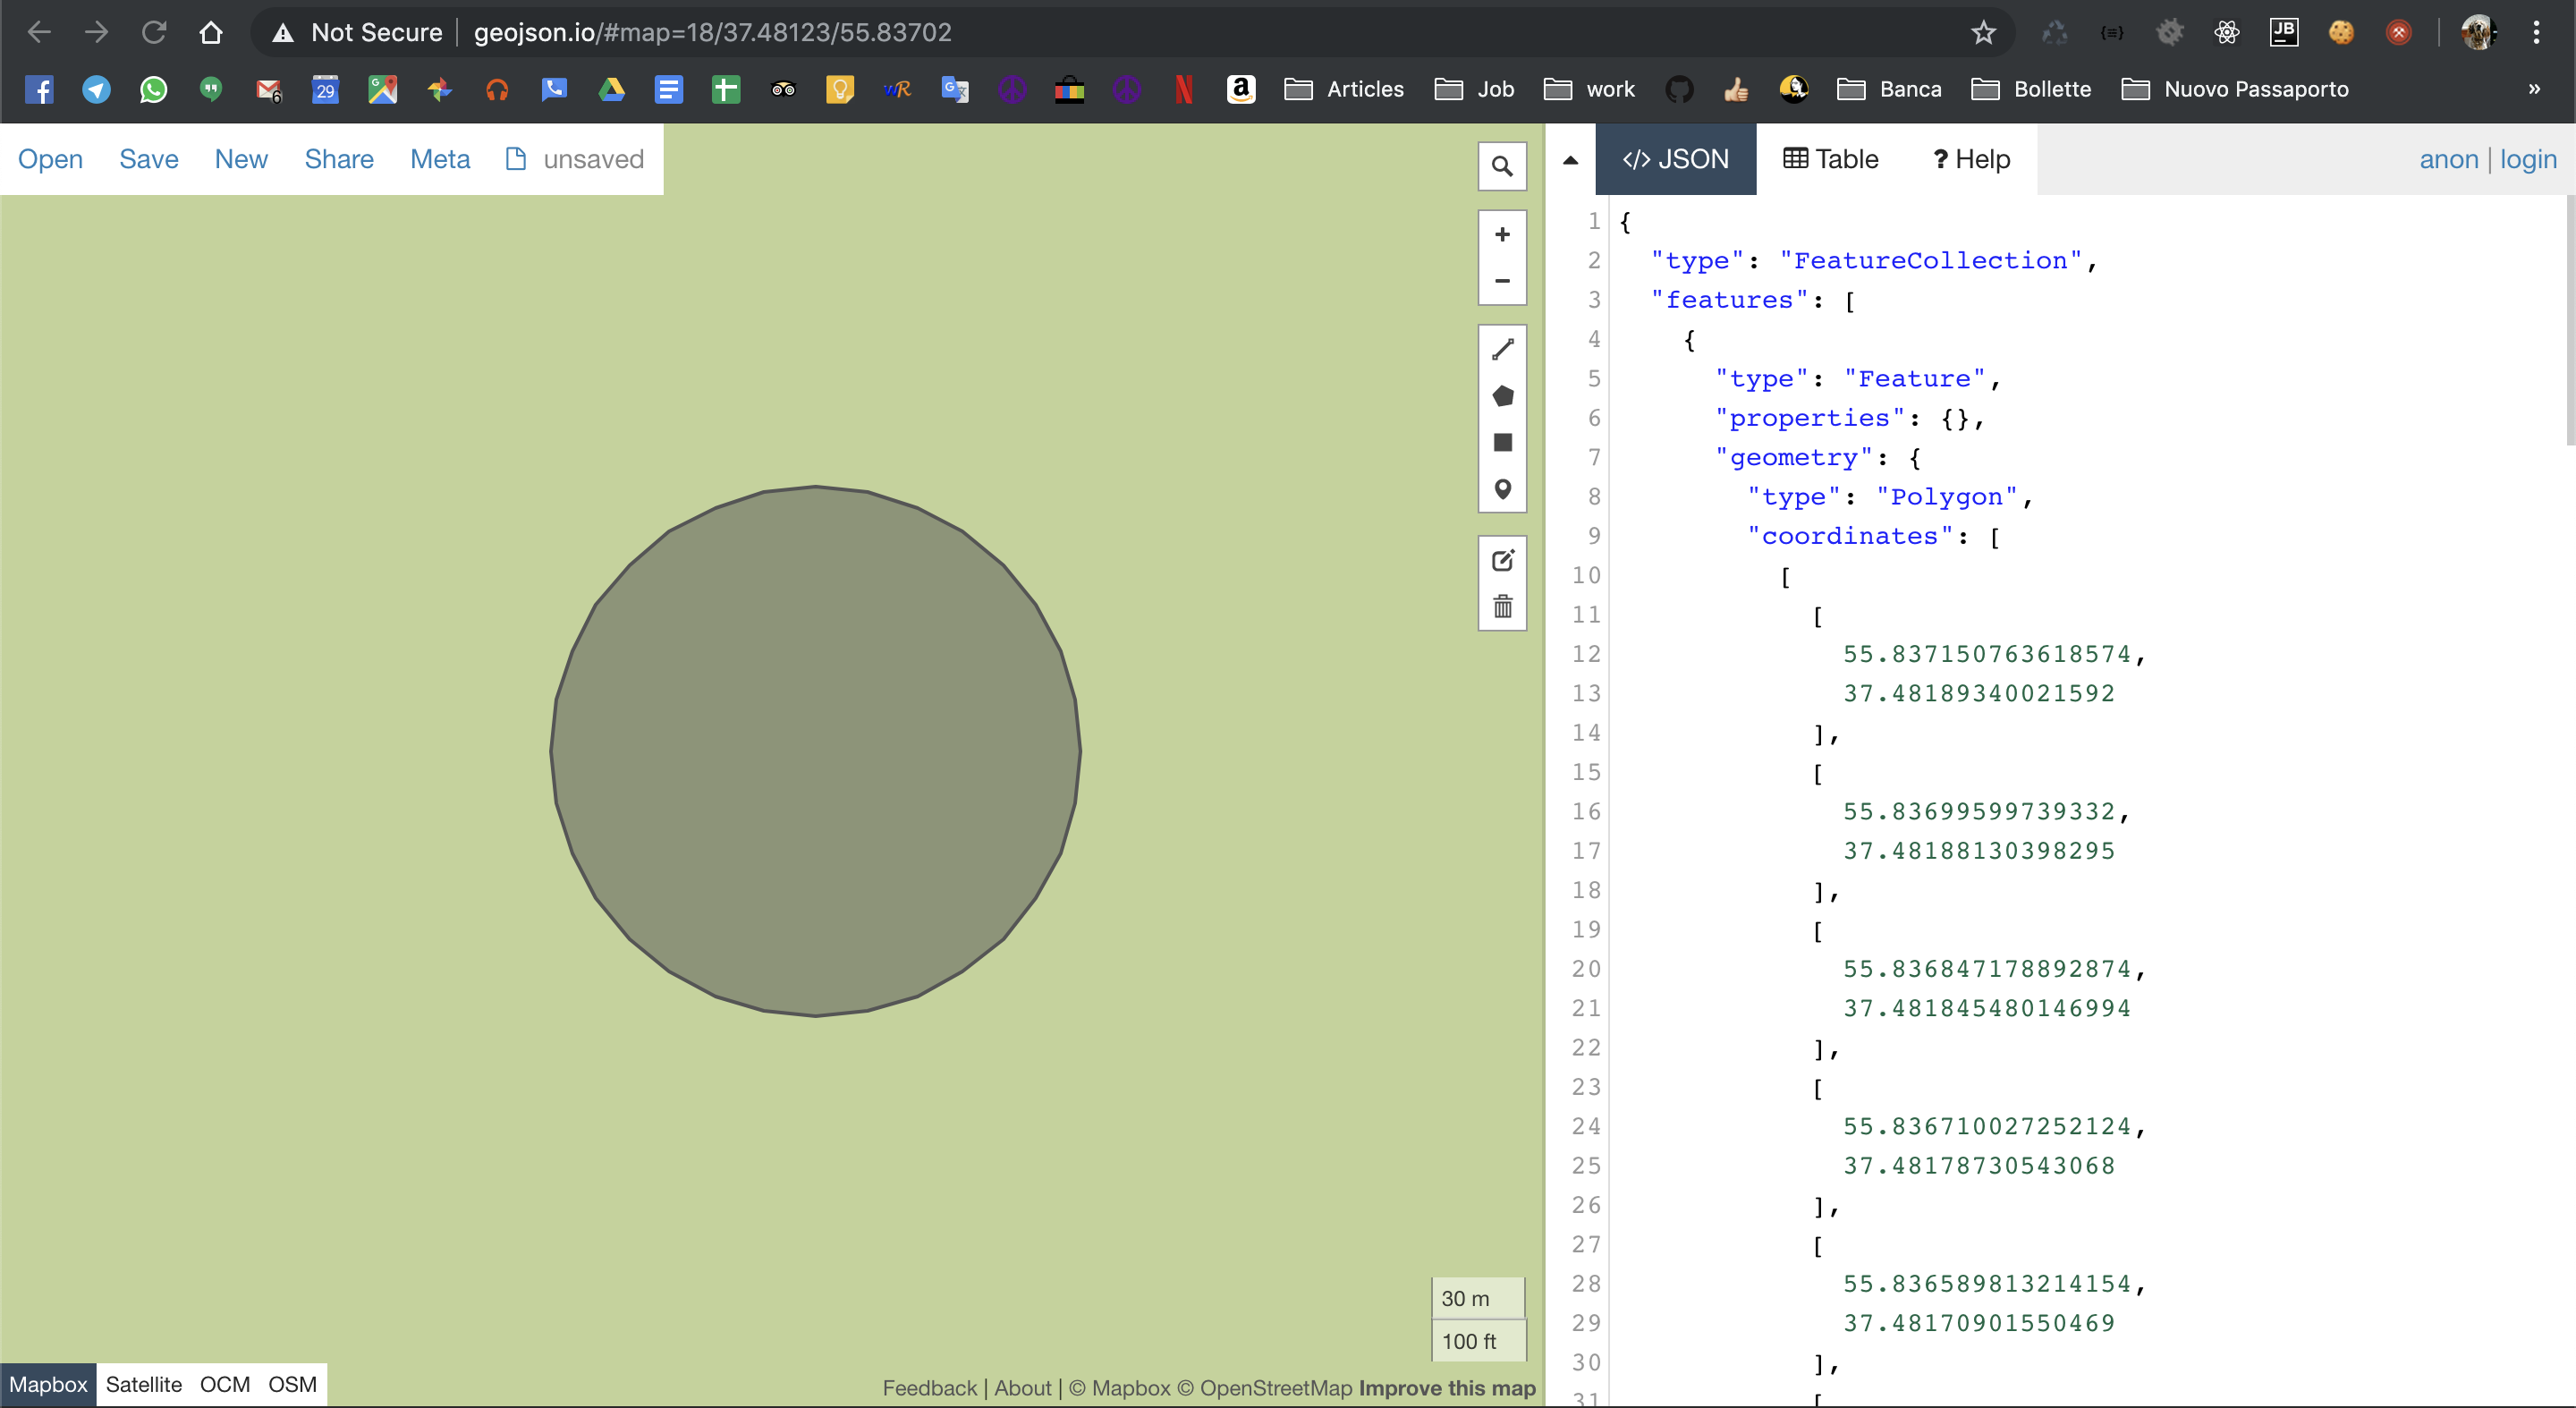This screenshot has width=2576, height=1408.
Task: Switch the basemap to Satellite
Action: click(144, 1385)
